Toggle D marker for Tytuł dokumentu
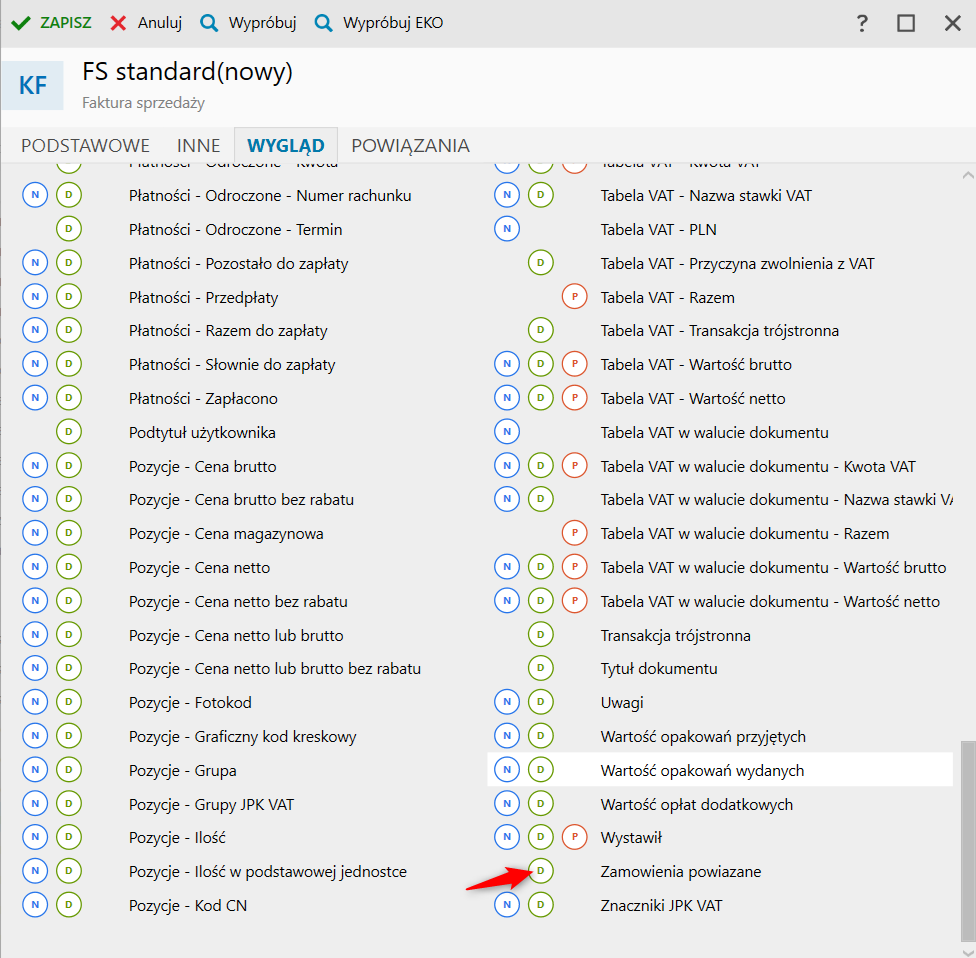 [x=540, y=669]
